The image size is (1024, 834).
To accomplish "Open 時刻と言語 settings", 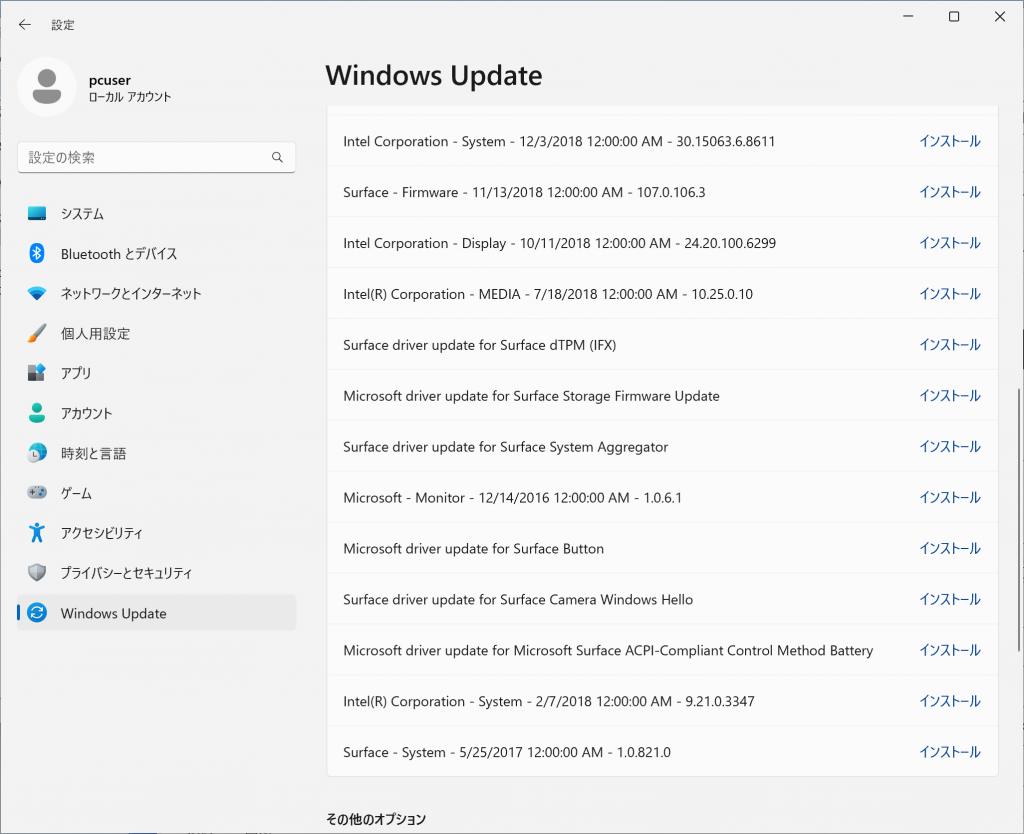I will click(x=157, y=453).
